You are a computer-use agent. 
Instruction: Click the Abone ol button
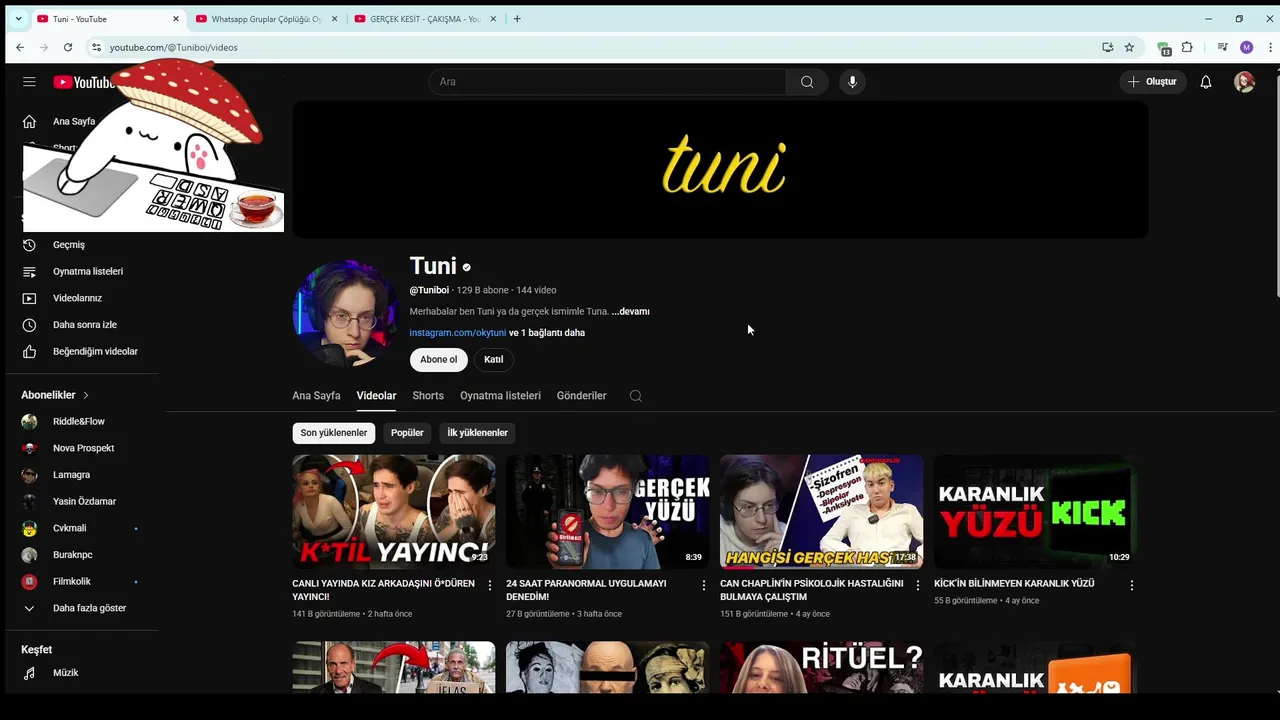pyautogui.click(x=438, y=360)
